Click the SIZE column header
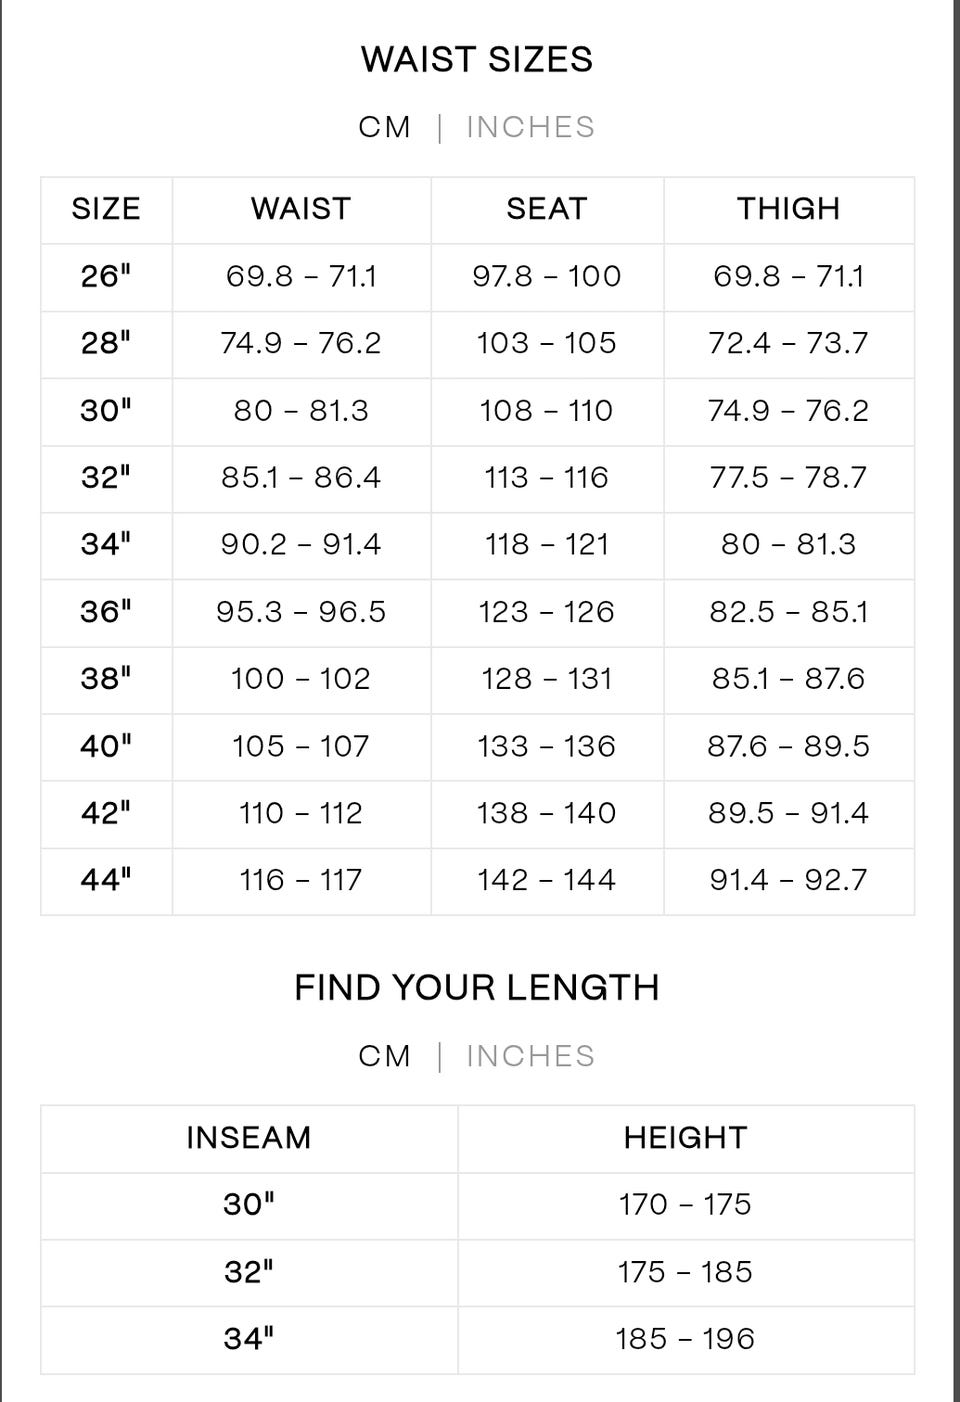This screenshot has height=1402, width=960. tap(106, 209)
